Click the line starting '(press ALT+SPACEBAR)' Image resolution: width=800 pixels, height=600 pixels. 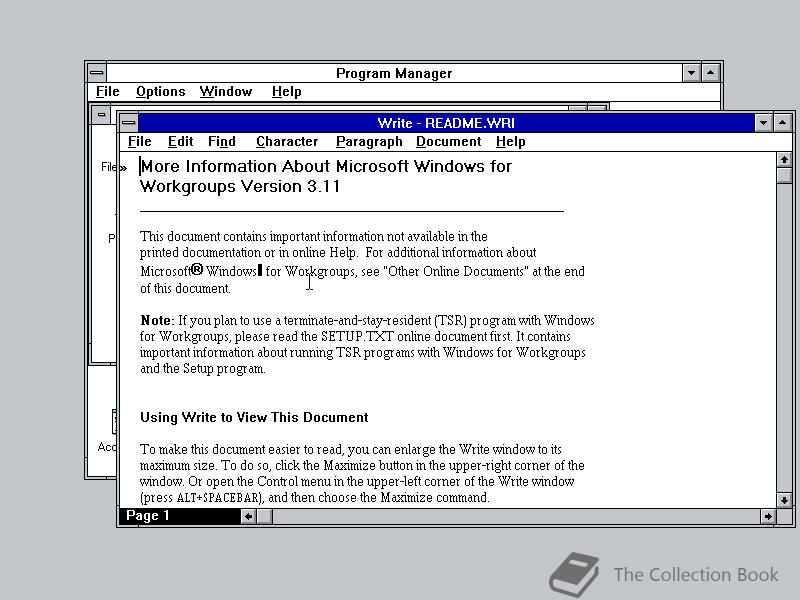[315, 497]
